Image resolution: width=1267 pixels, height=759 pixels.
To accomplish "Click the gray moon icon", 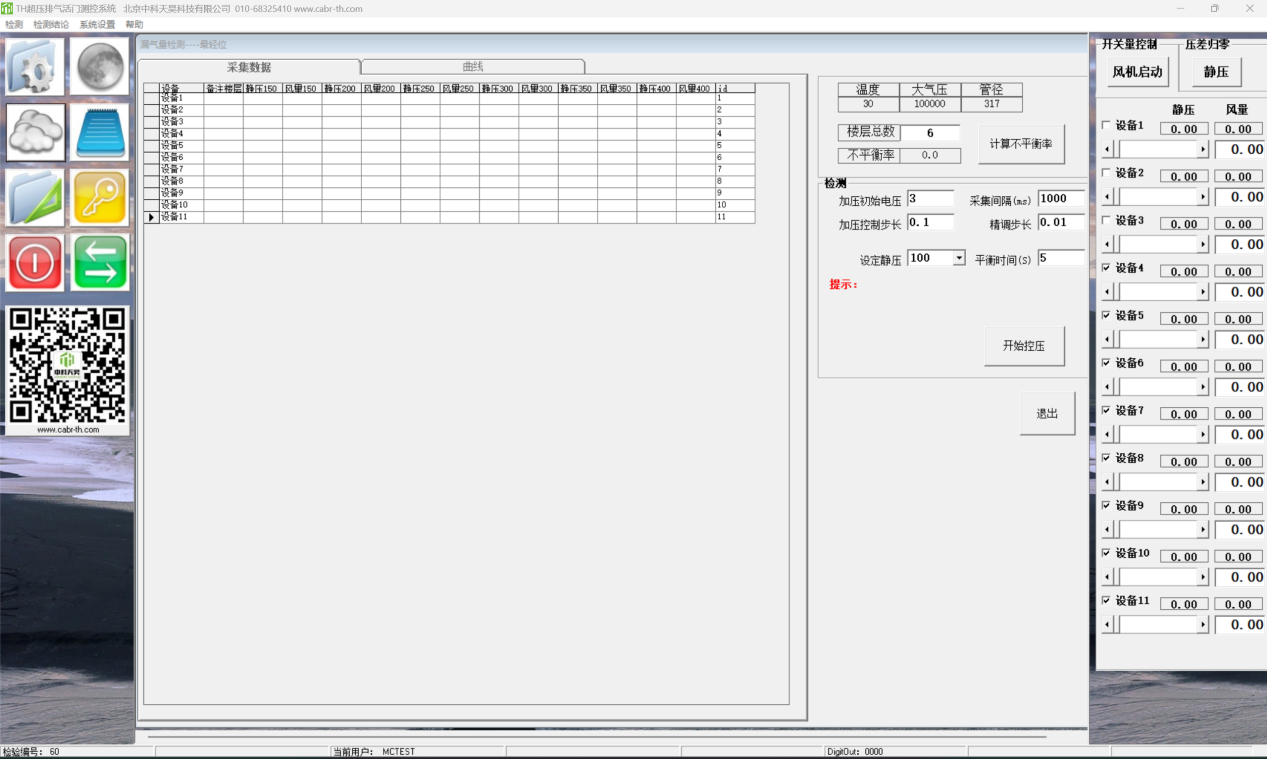I will coord(99,67).
